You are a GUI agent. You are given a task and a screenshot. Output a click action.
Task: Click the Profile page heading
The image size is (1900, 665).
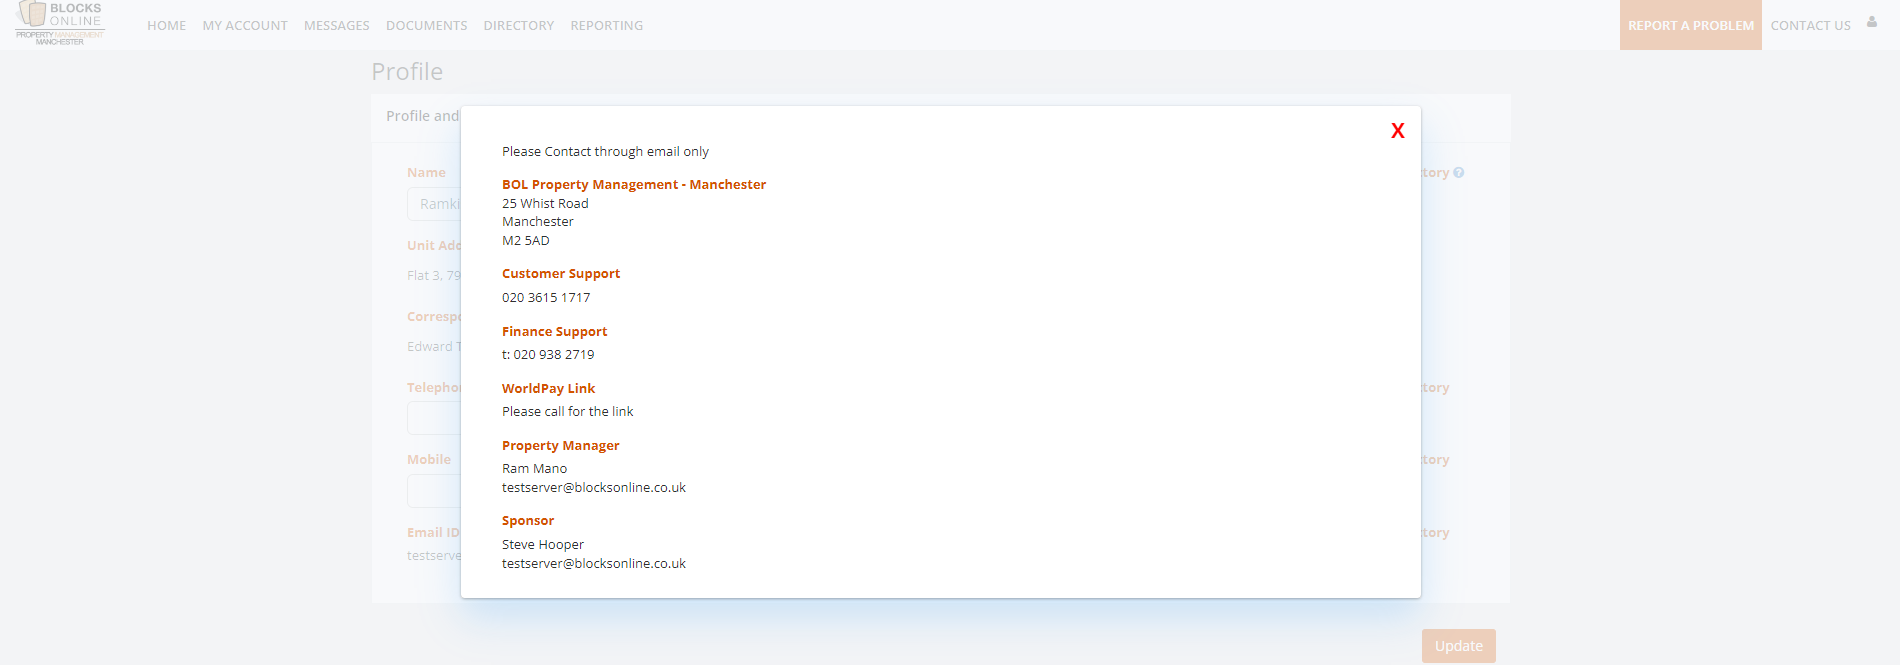(407, 72)
